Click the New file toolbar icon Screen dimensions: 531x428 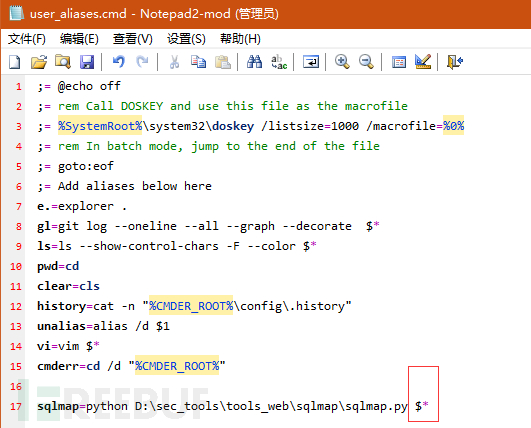(14, 62)
